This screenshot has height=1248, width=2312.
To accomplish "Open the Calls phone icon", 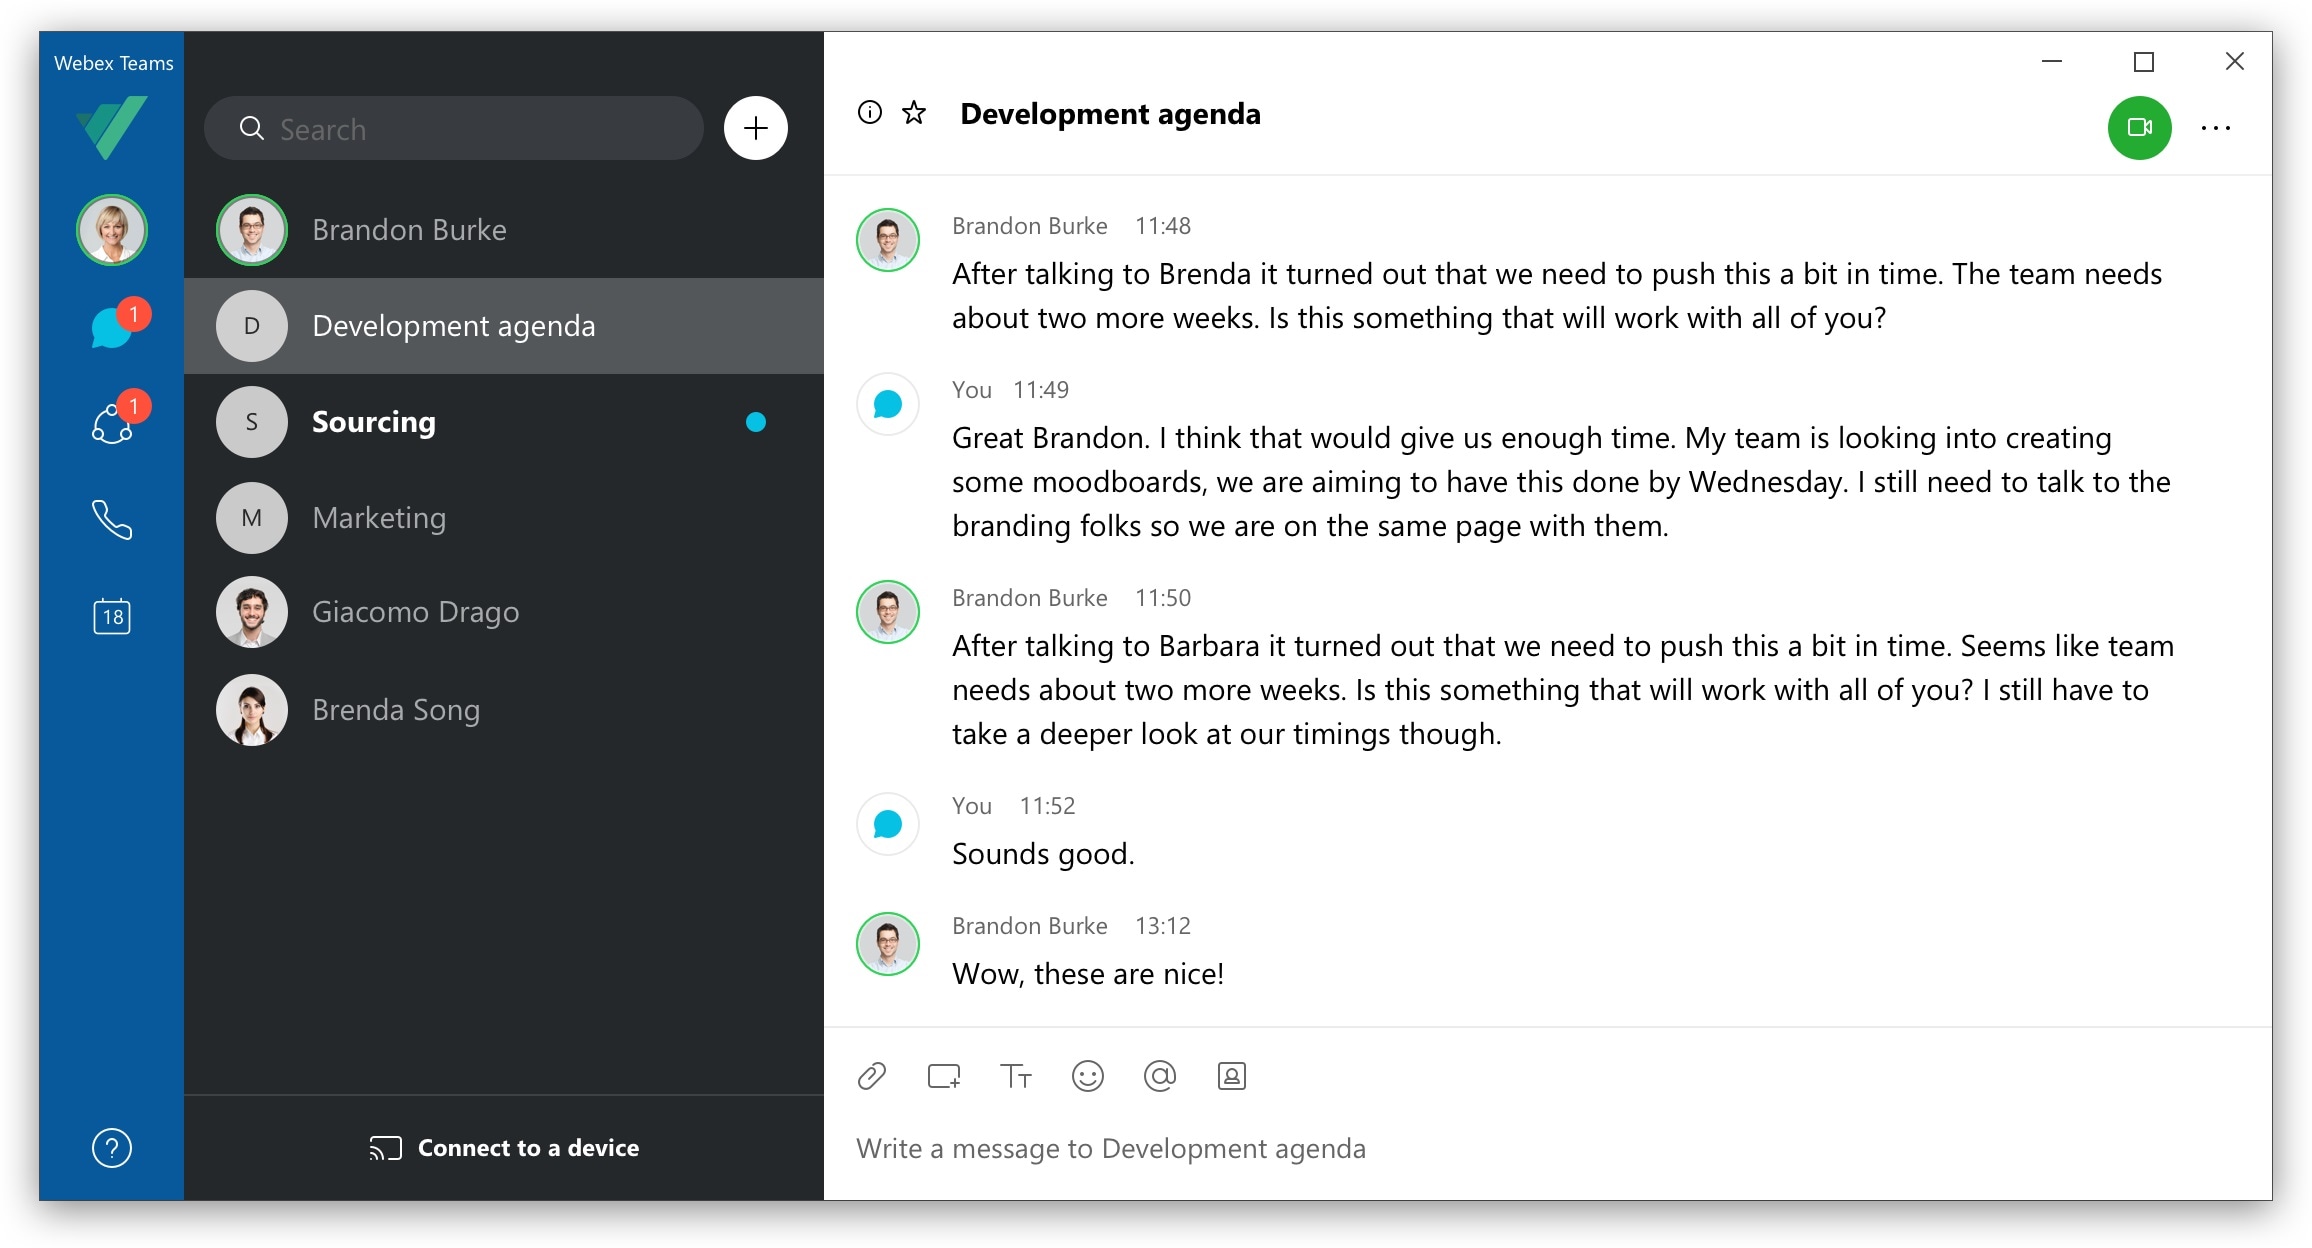I will pyautogui.click(x=112, y=520).
